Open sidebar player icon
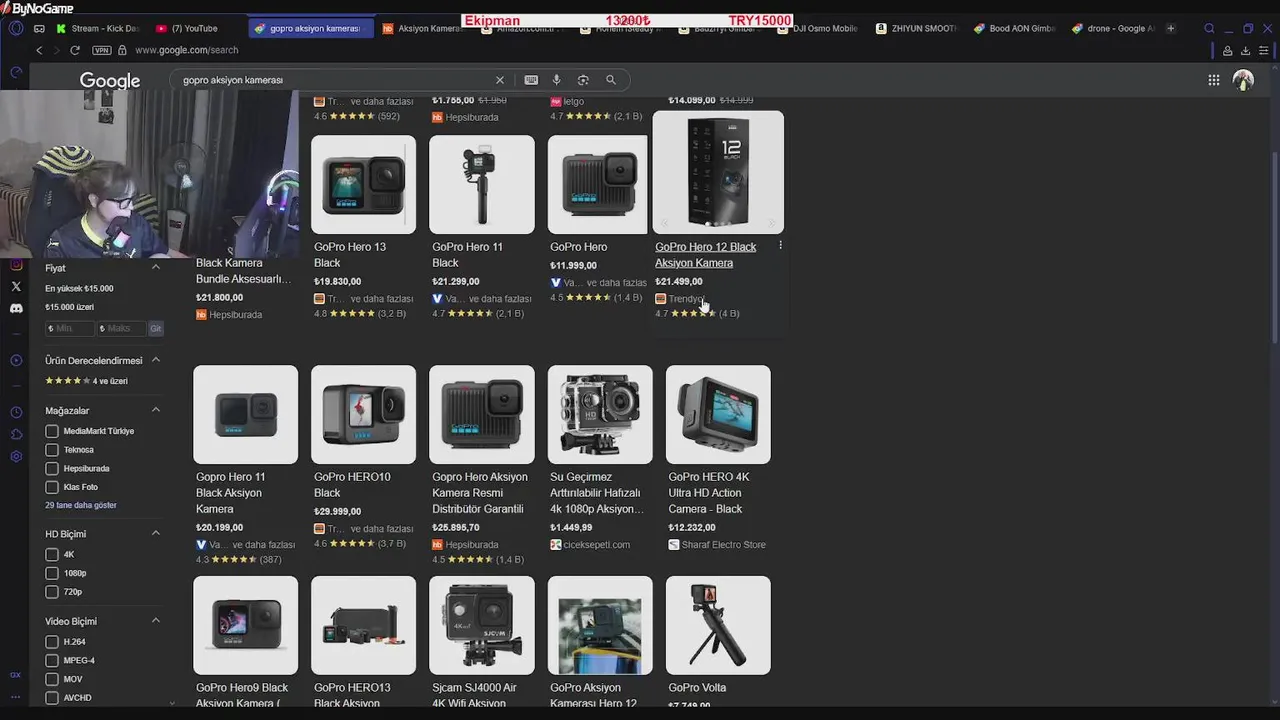The width and height of the screenshot is (1280, 720). pos(15,360)
